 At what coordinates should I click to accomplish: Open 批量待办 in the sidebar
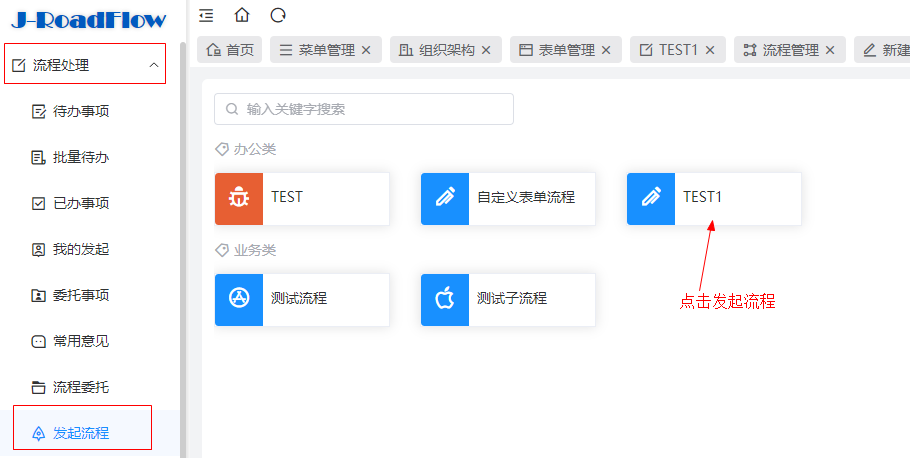click(x=90, y=157)
